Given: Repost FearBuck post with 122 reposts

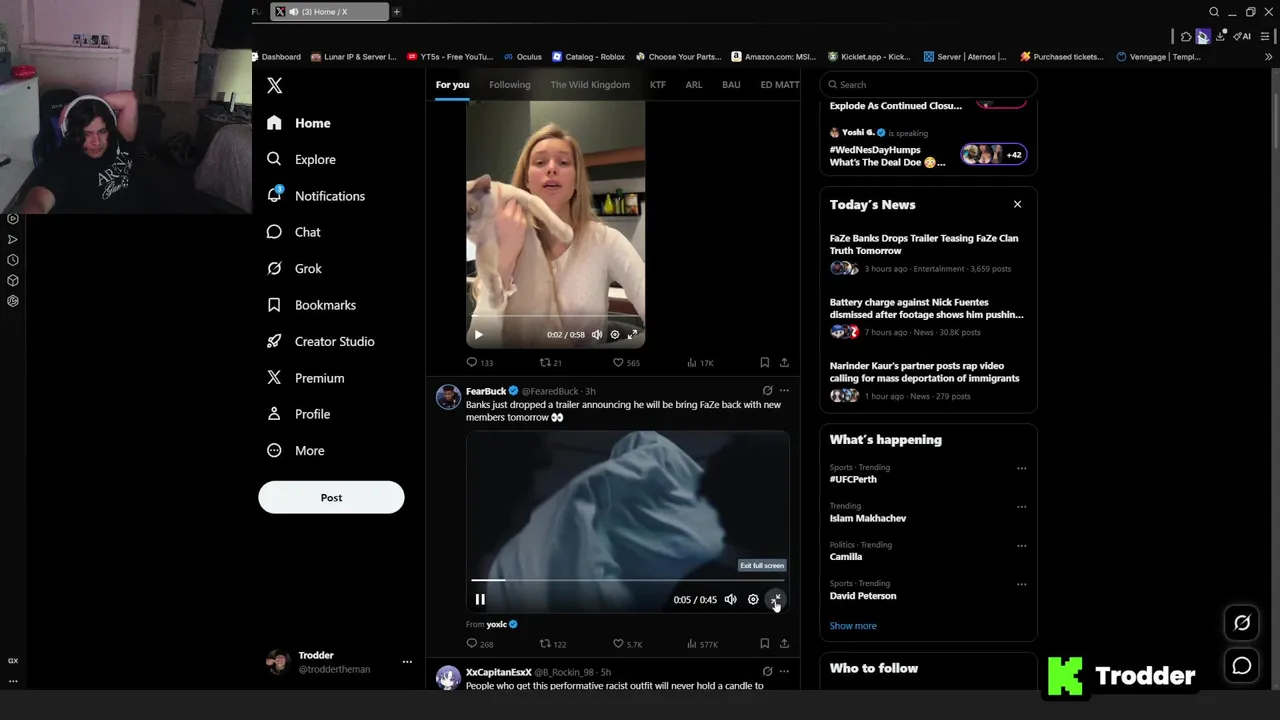Looking at the screenshot, I should click(x=553, y=645).
